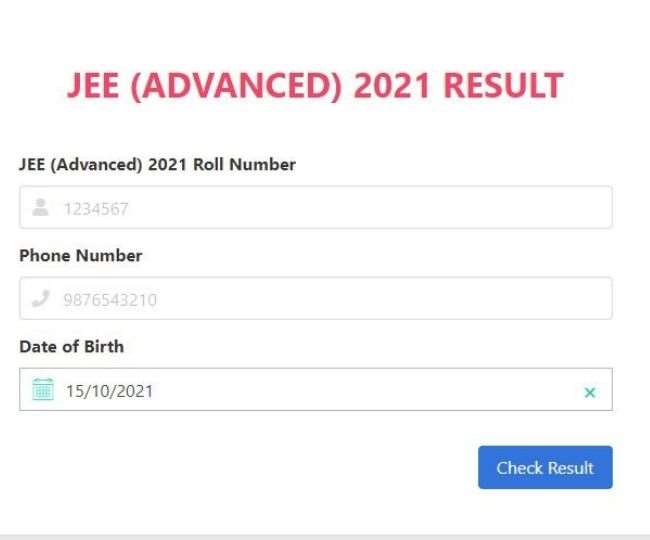Click the 1234567 placeholder text
The height and width of the screenshot is (540, 650).
[96, 209]
